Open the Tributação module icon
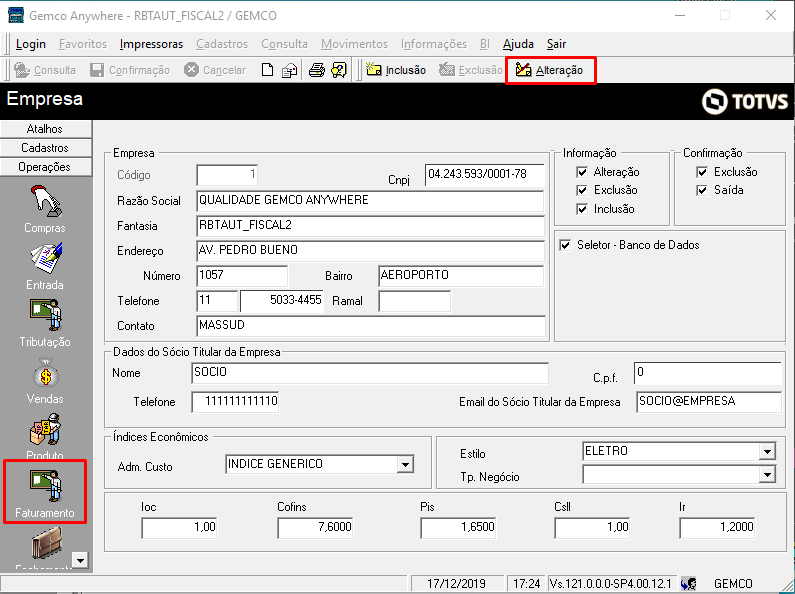This screenshot has height=594, width=795. pyautogui.click(x=45, y=315)
